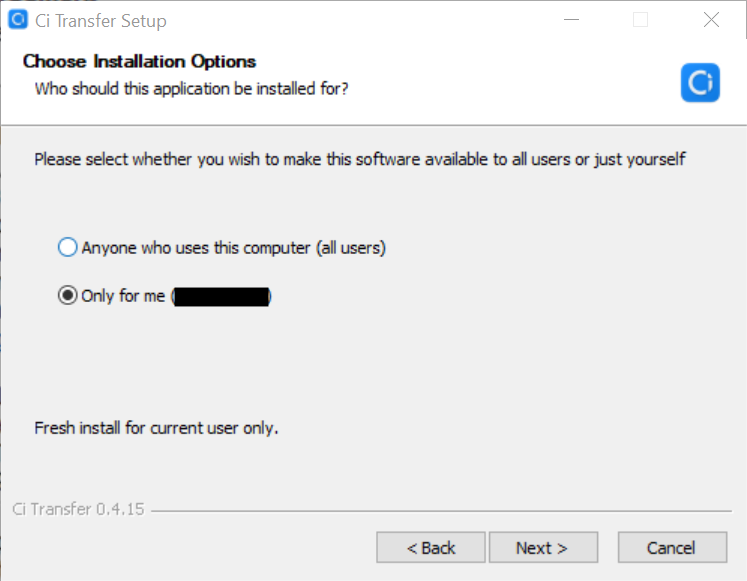Click the large blue Ci logo in header
747x581 pixels.
700,82
